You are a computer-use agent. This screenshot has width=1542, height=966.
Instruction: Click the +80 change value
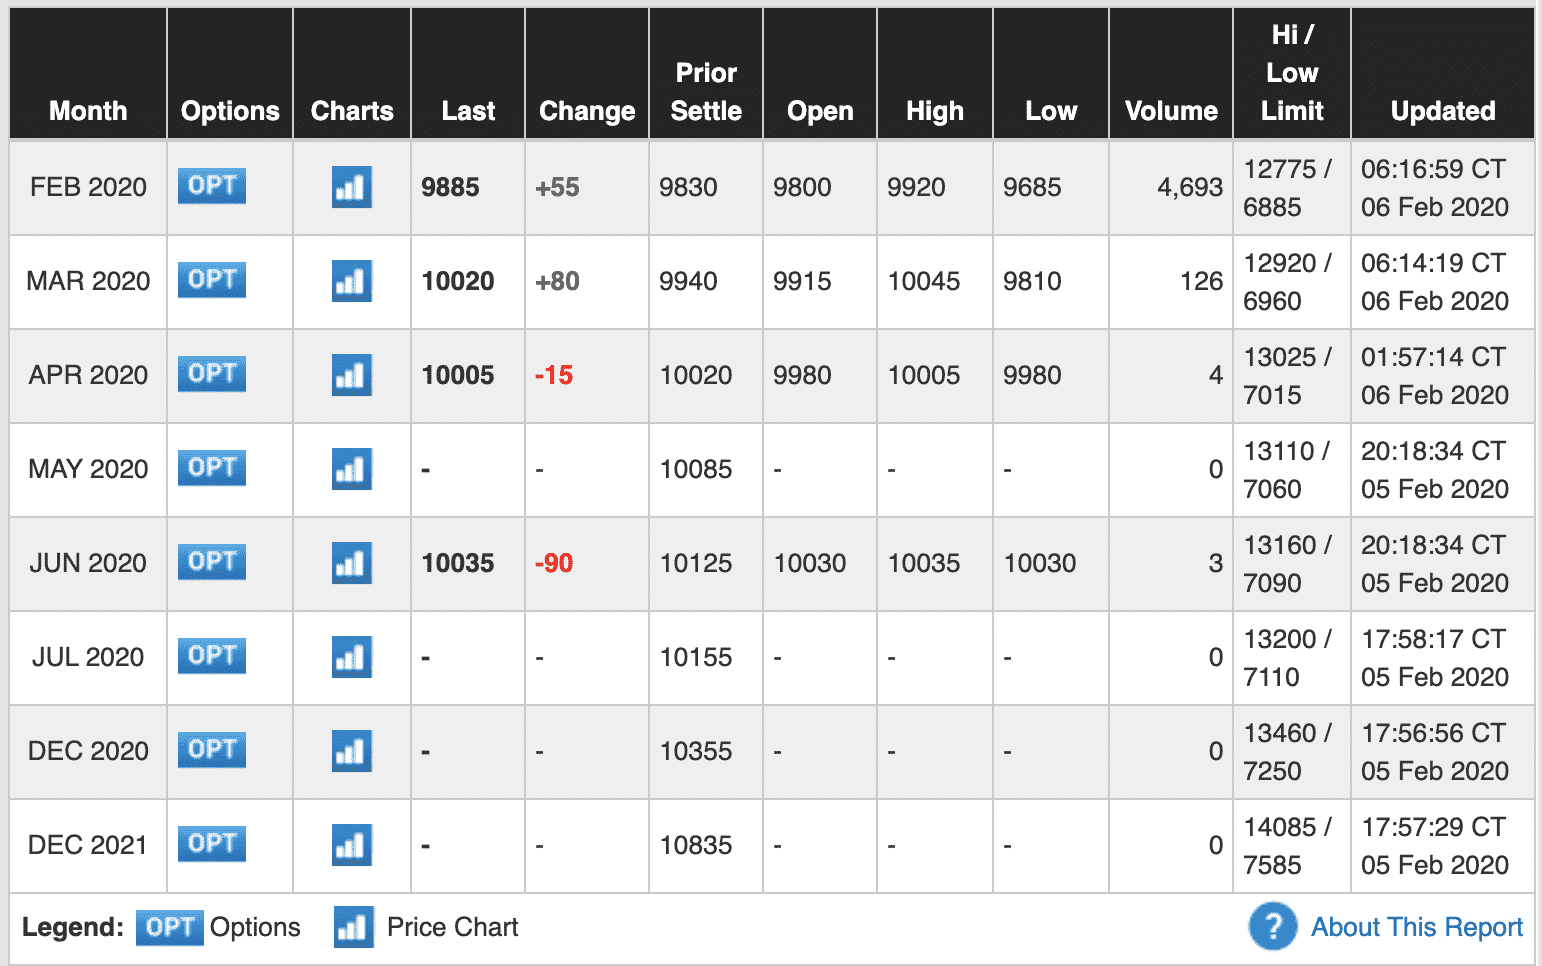[x=557, y=281]
